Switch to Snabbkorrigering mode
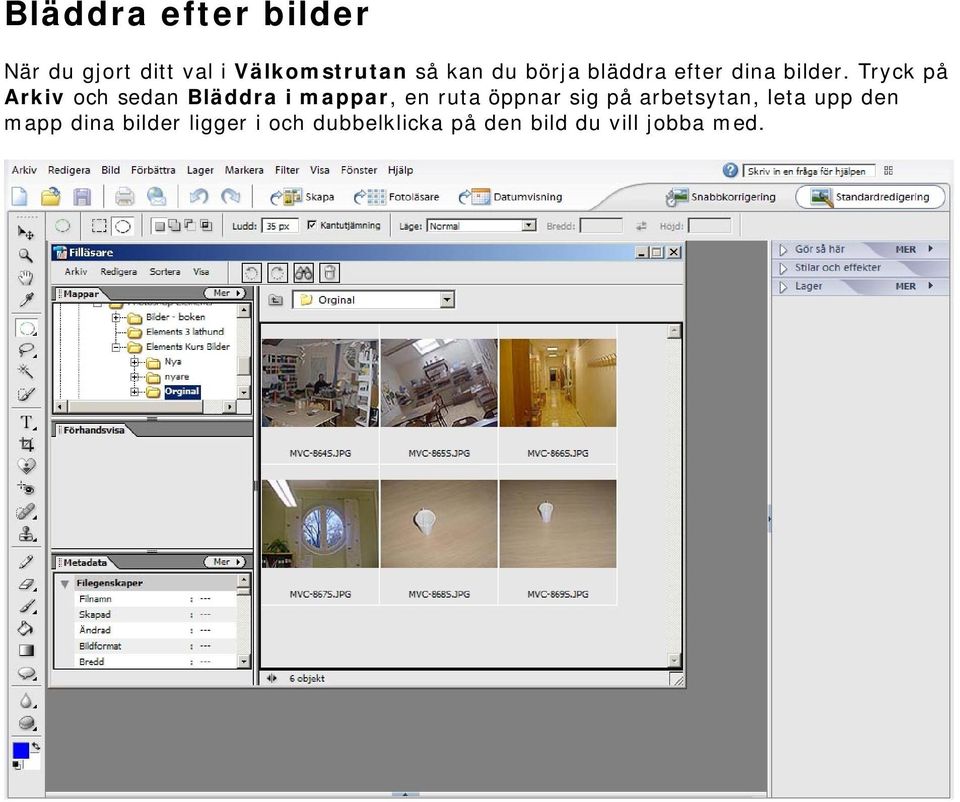The height and width of the screenshot is (802, 960). (721, 197)
